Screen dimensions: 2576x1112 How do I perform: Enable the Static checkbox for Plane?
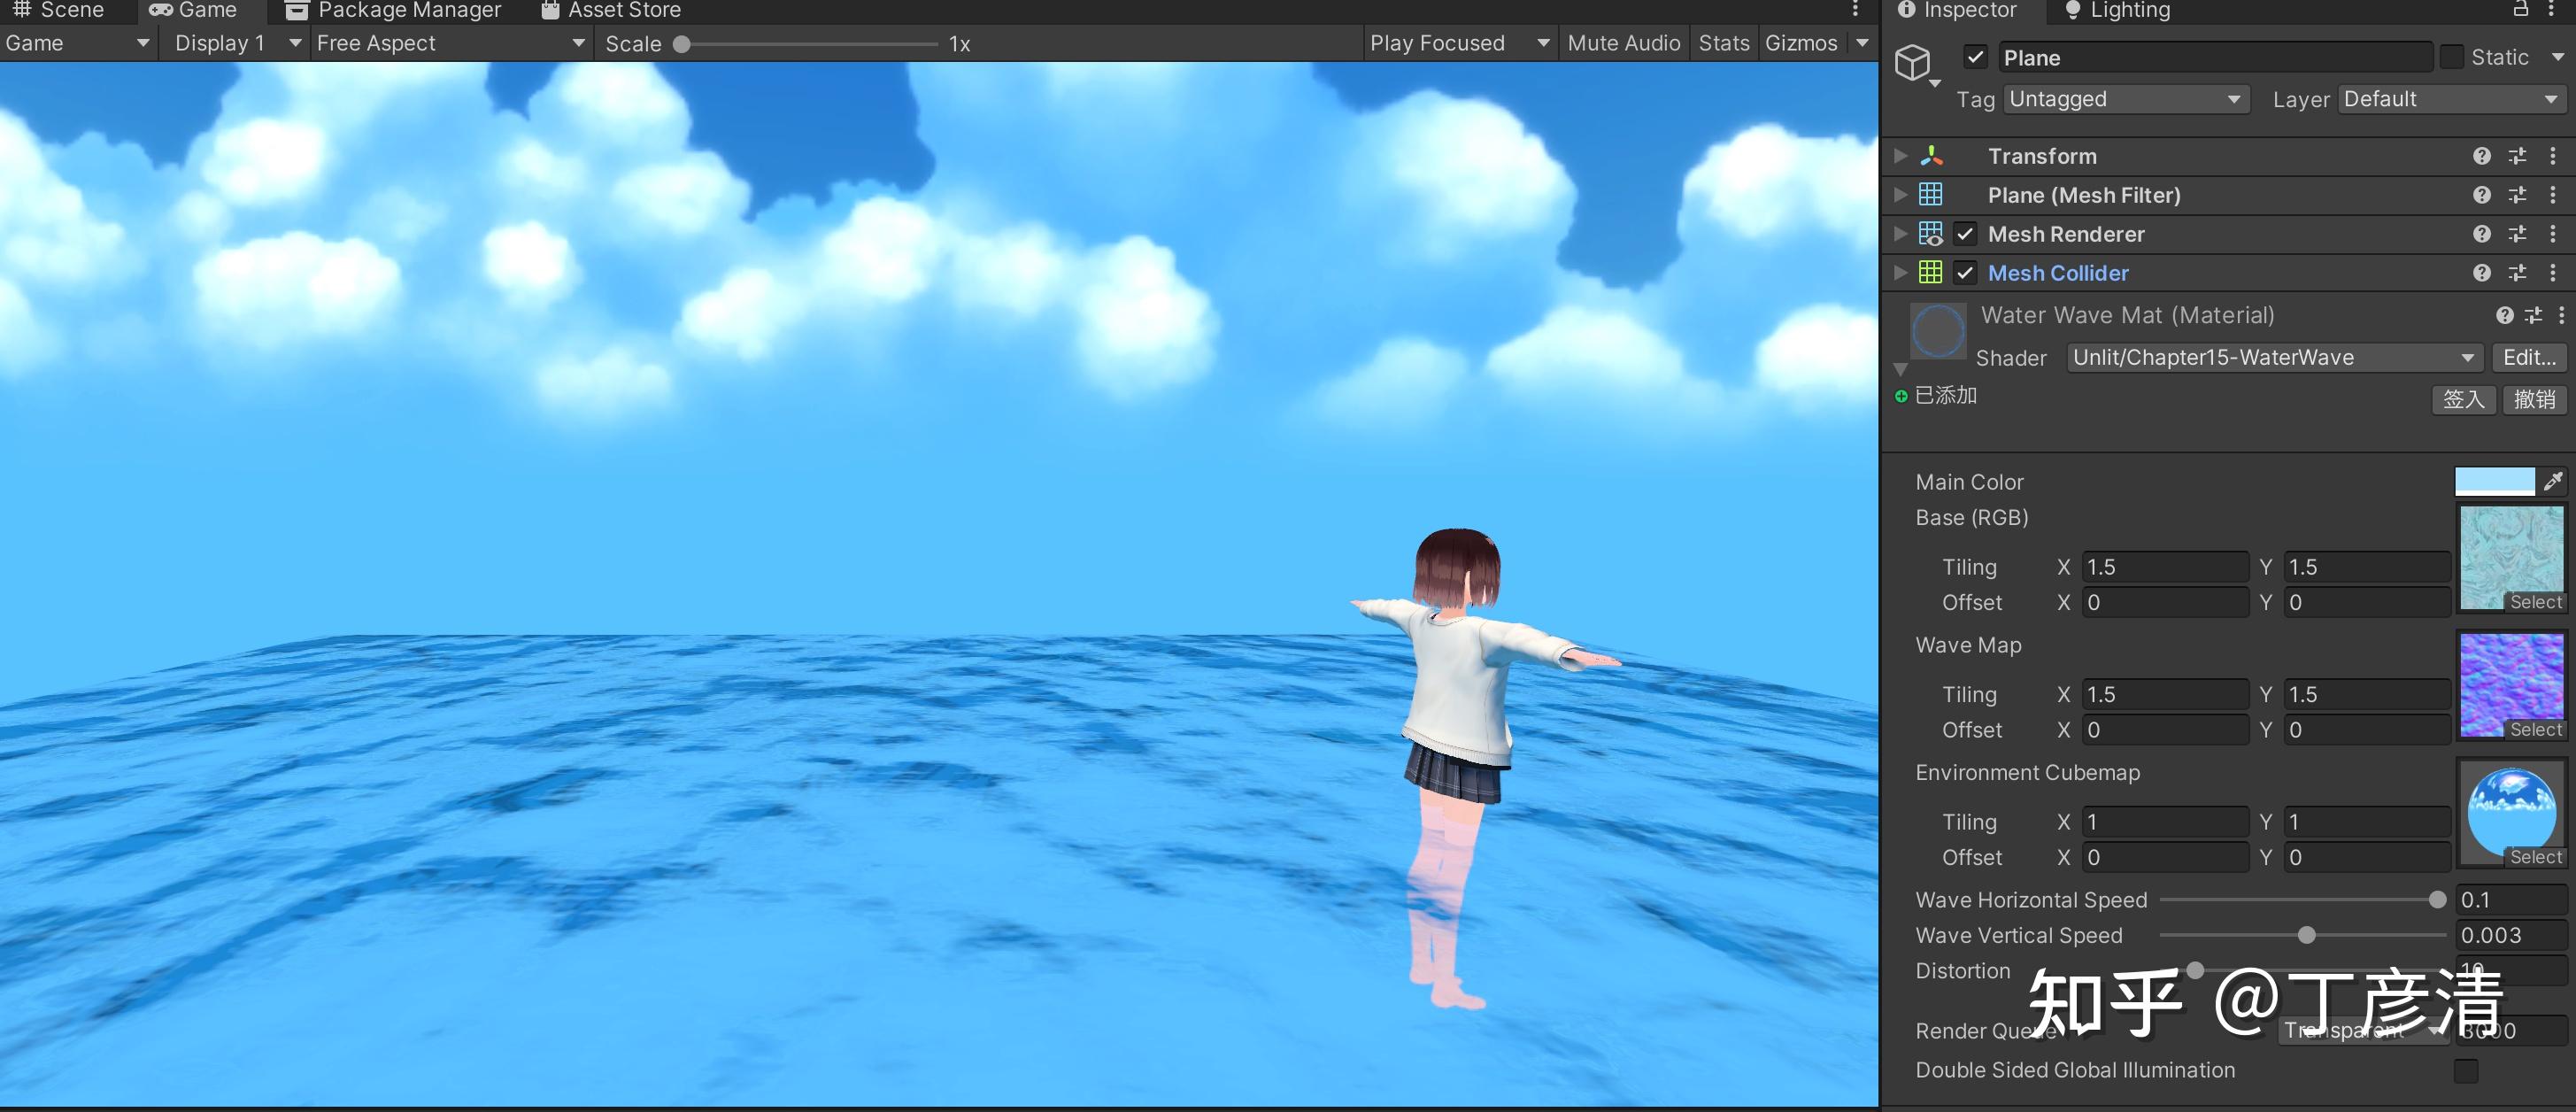[x=2451, y=57]
